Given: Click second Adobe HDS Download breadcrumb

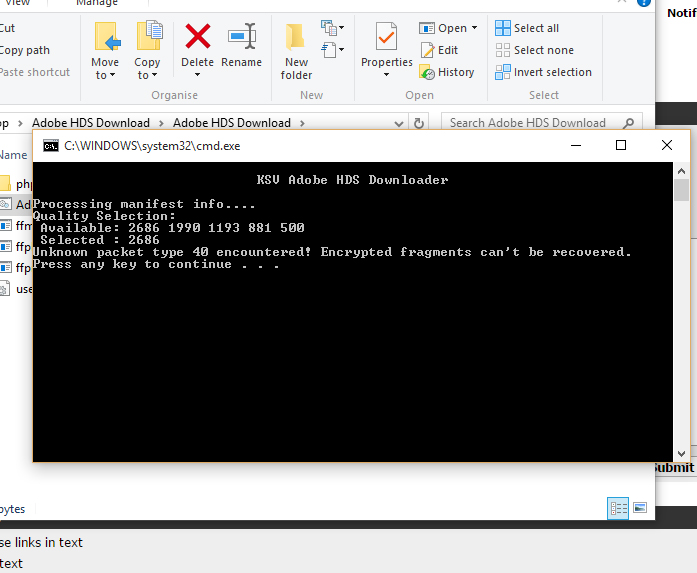Looking at the screenshot, I should pyautogui.click(x=232, y=123).
